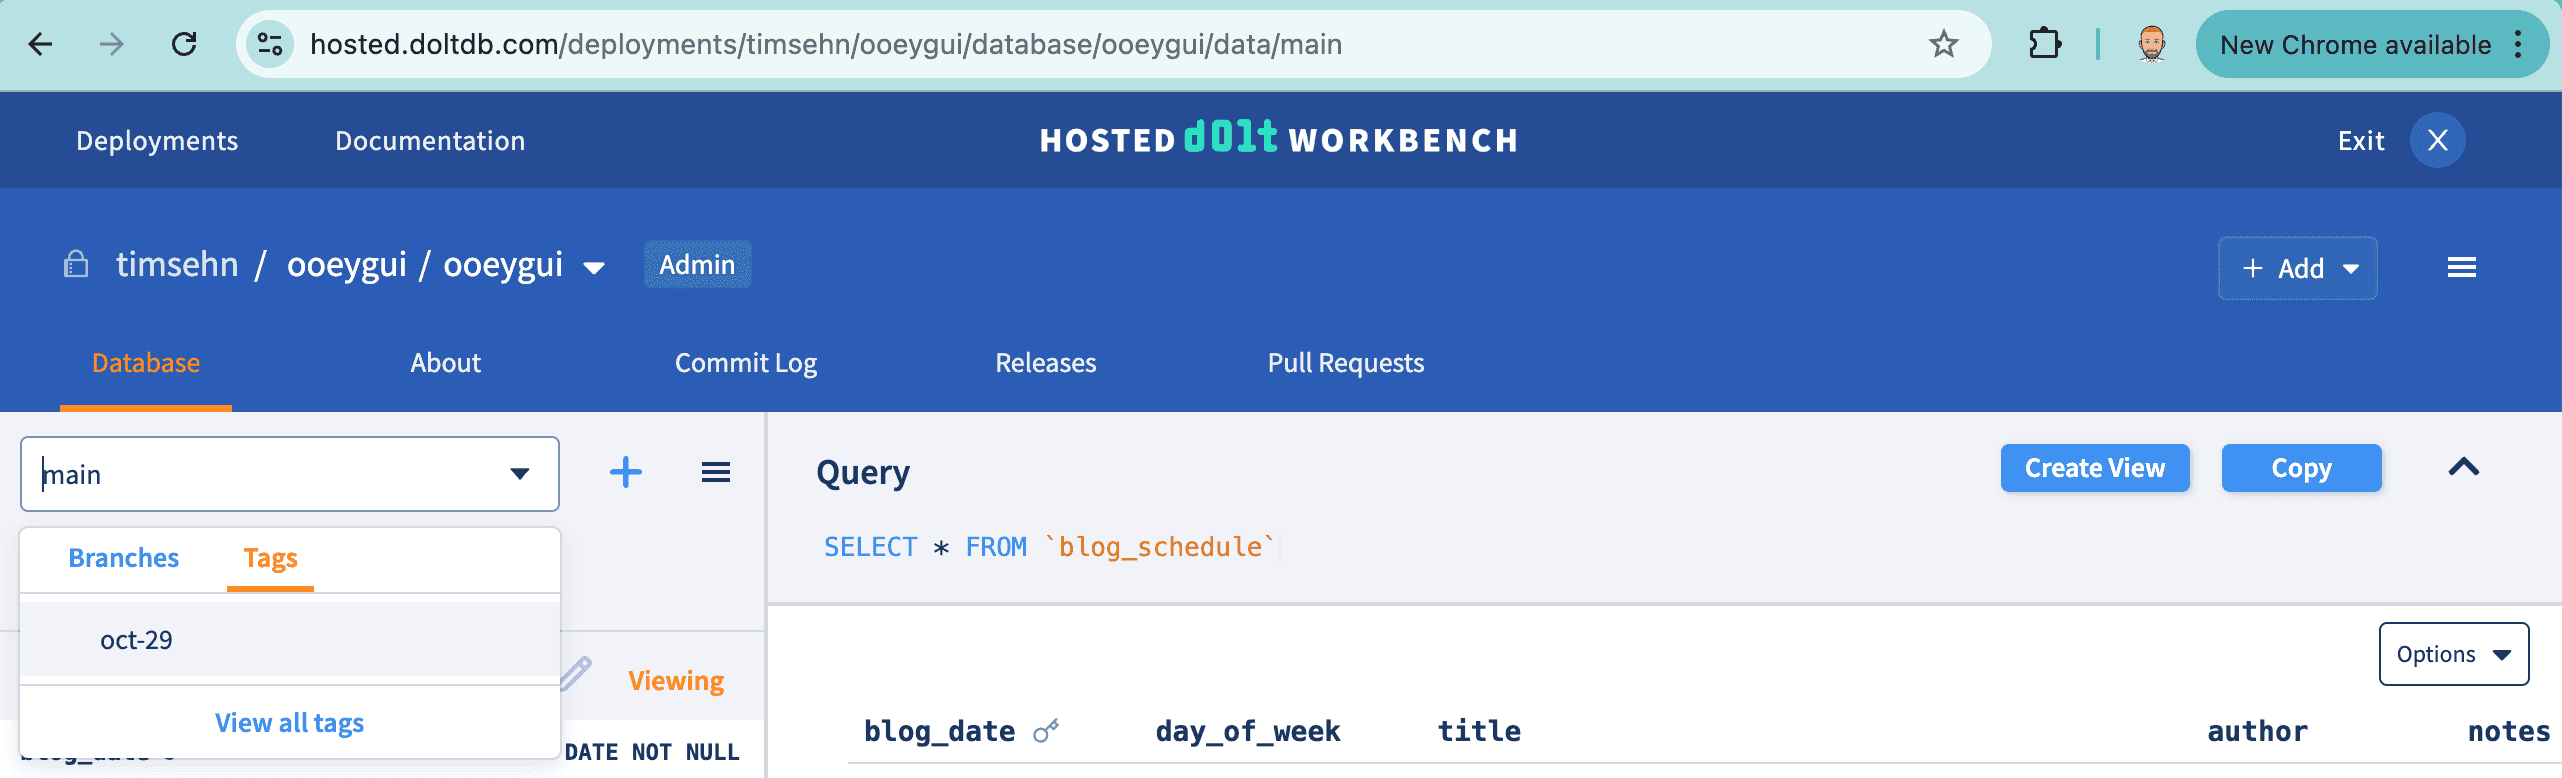Reload the page with refresh icon
The width and height of the screenshot is (2562, 778).
click(x=184, y=44)
